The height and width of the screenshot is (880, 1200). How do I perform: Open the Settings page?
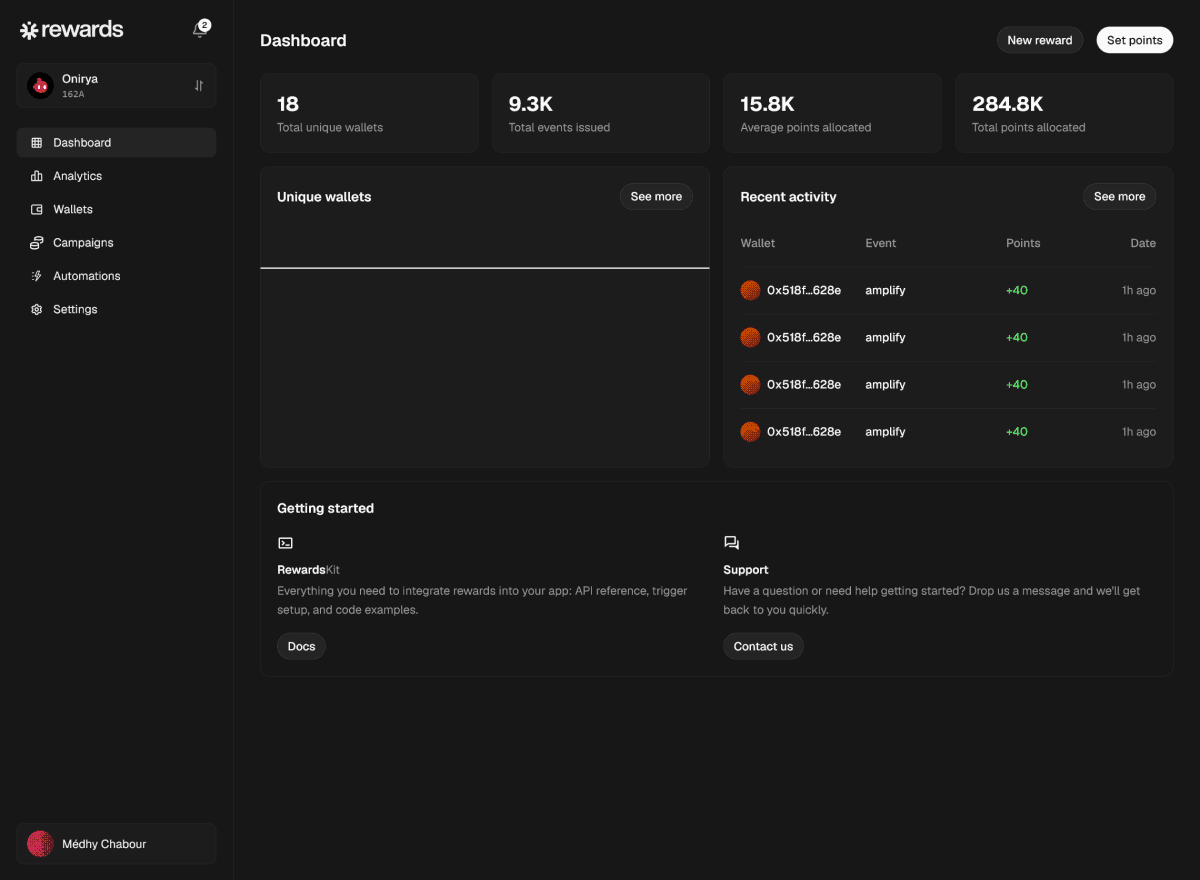tap(116, 309)
